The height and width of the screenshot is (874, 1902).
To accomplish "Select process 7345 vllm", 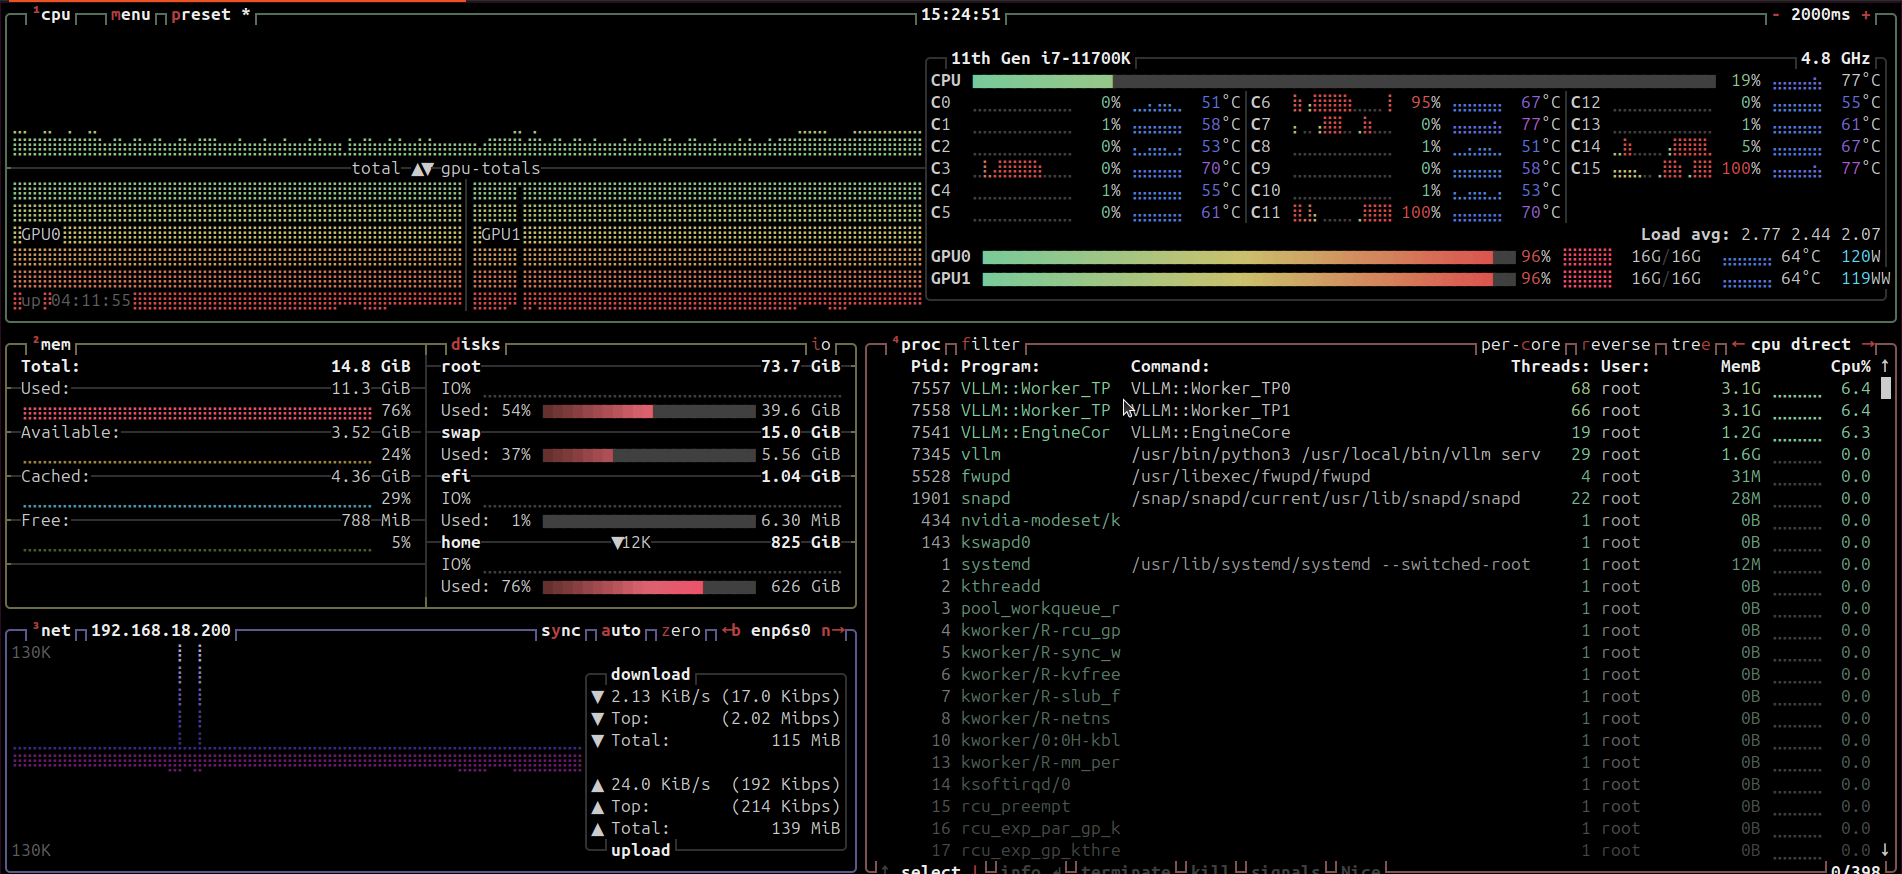I will point(1376,455).
